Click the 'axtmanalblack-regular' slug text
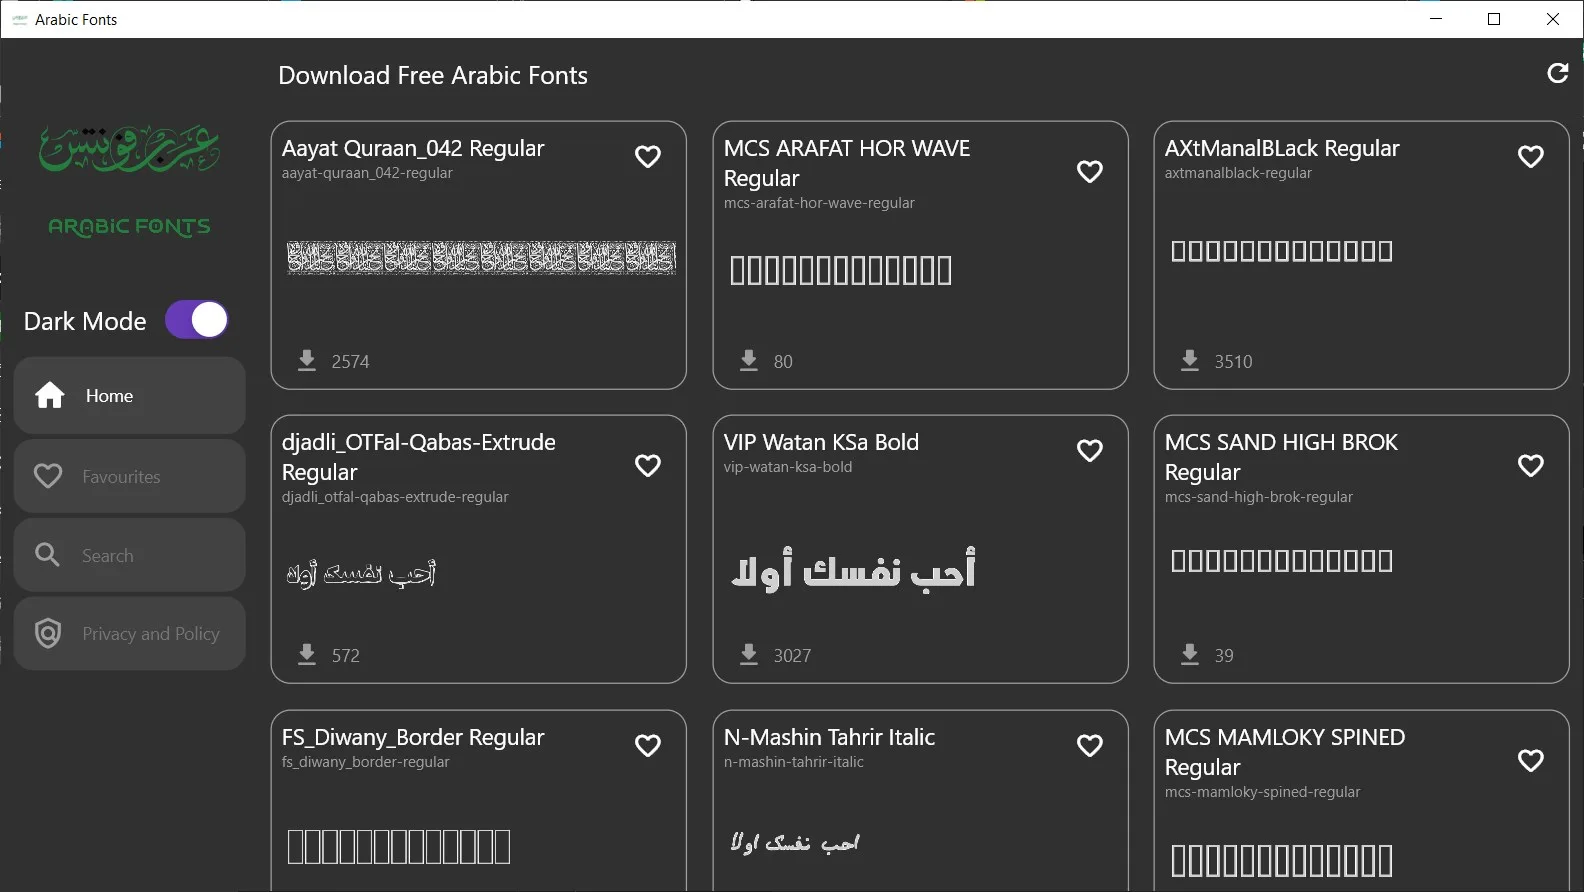1584x892 pixels. point(1238,173)
